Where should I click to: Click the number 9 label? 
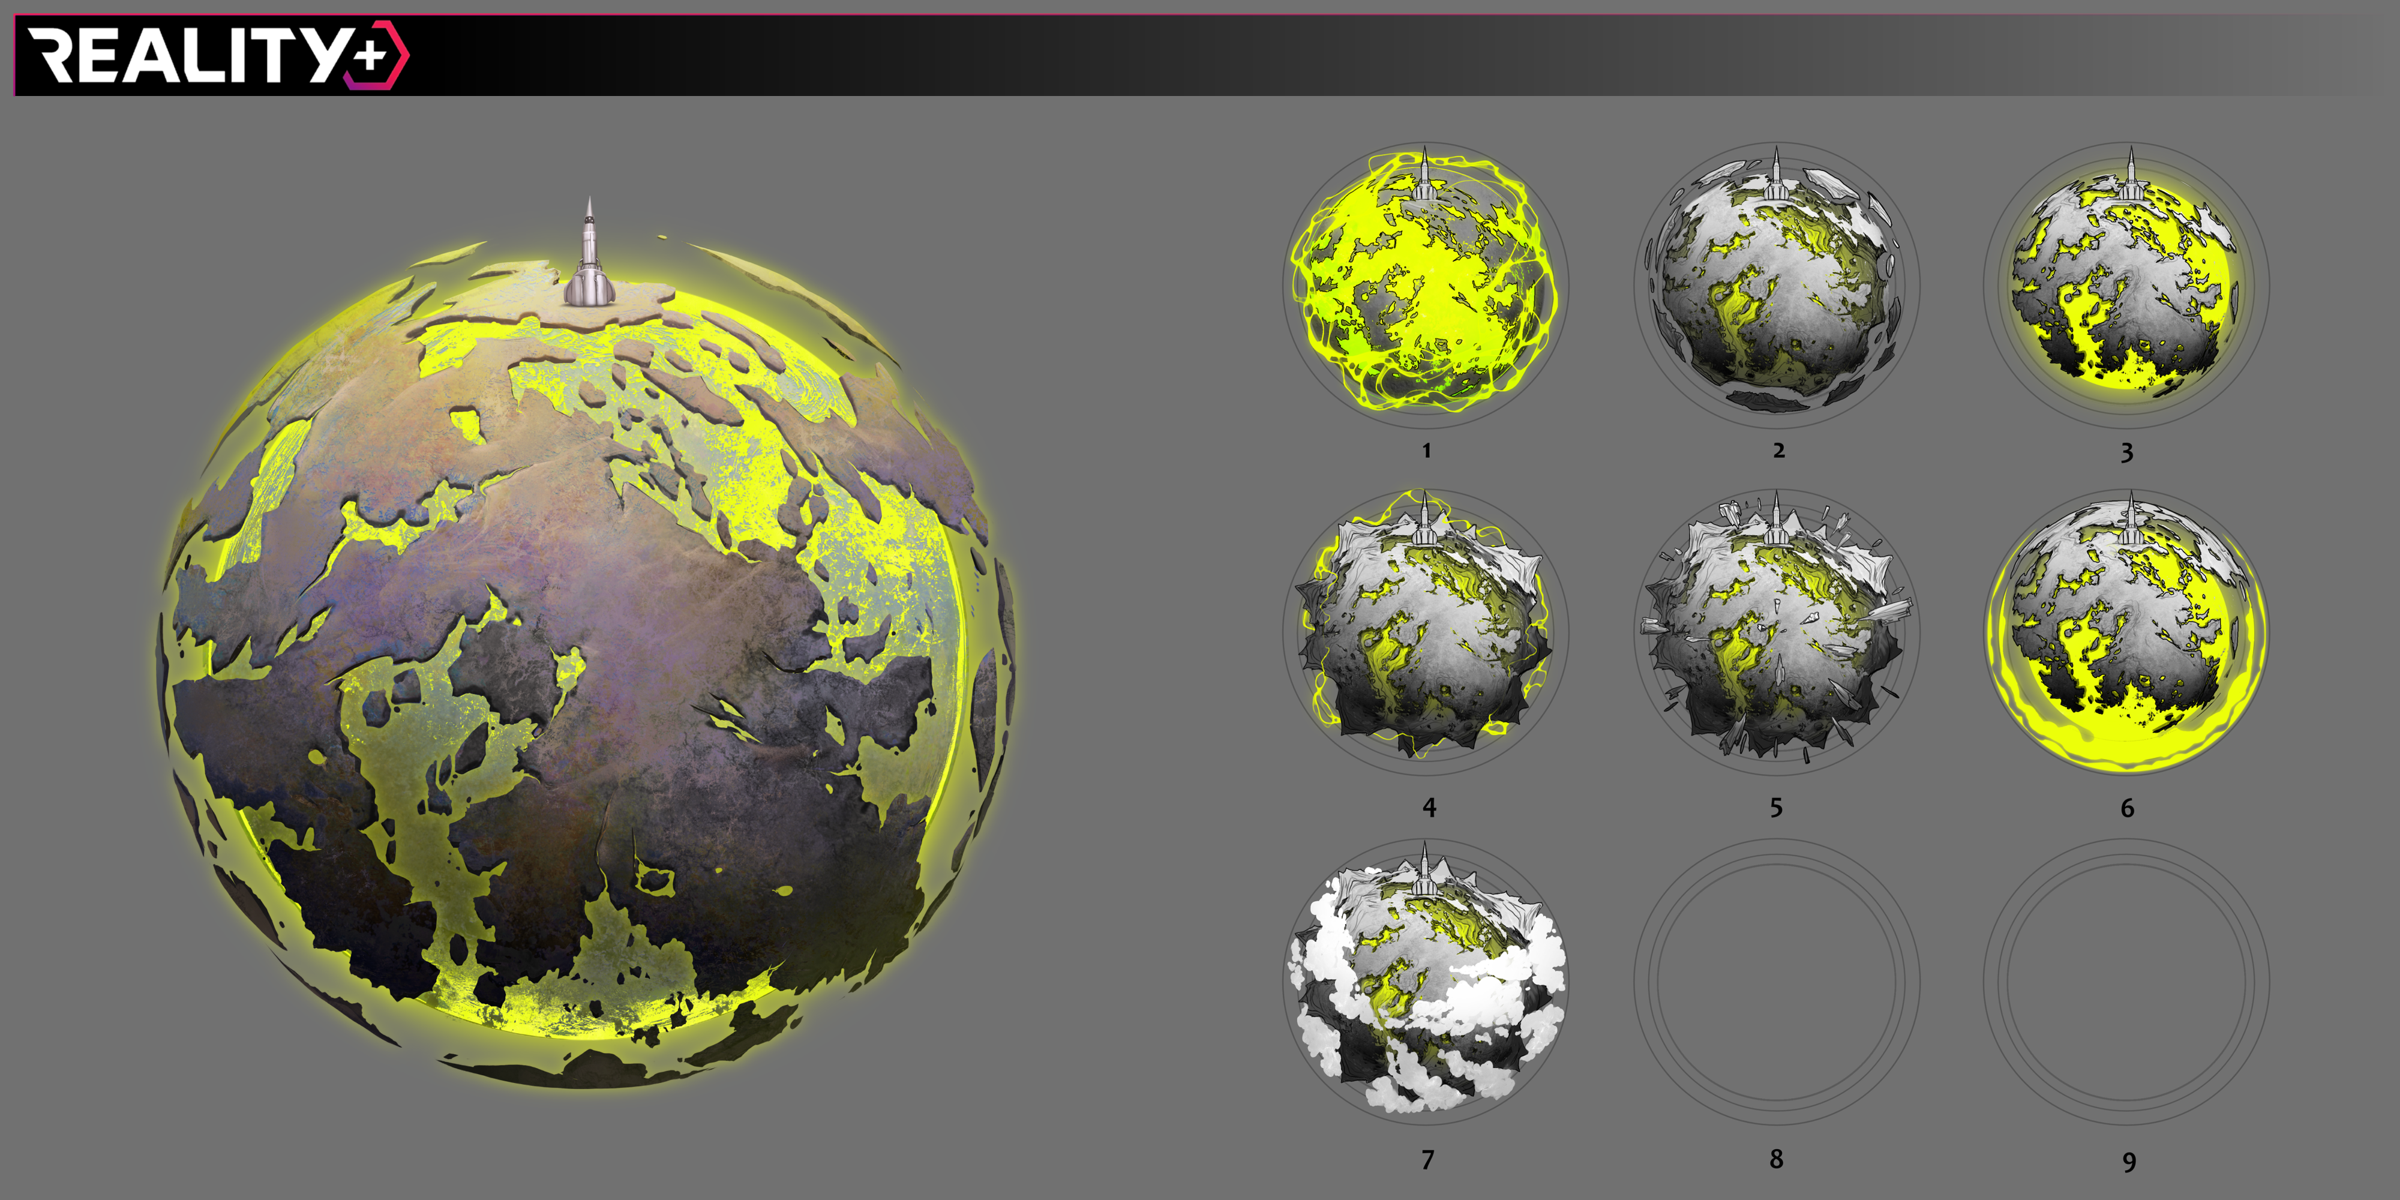[2129, 1162]
